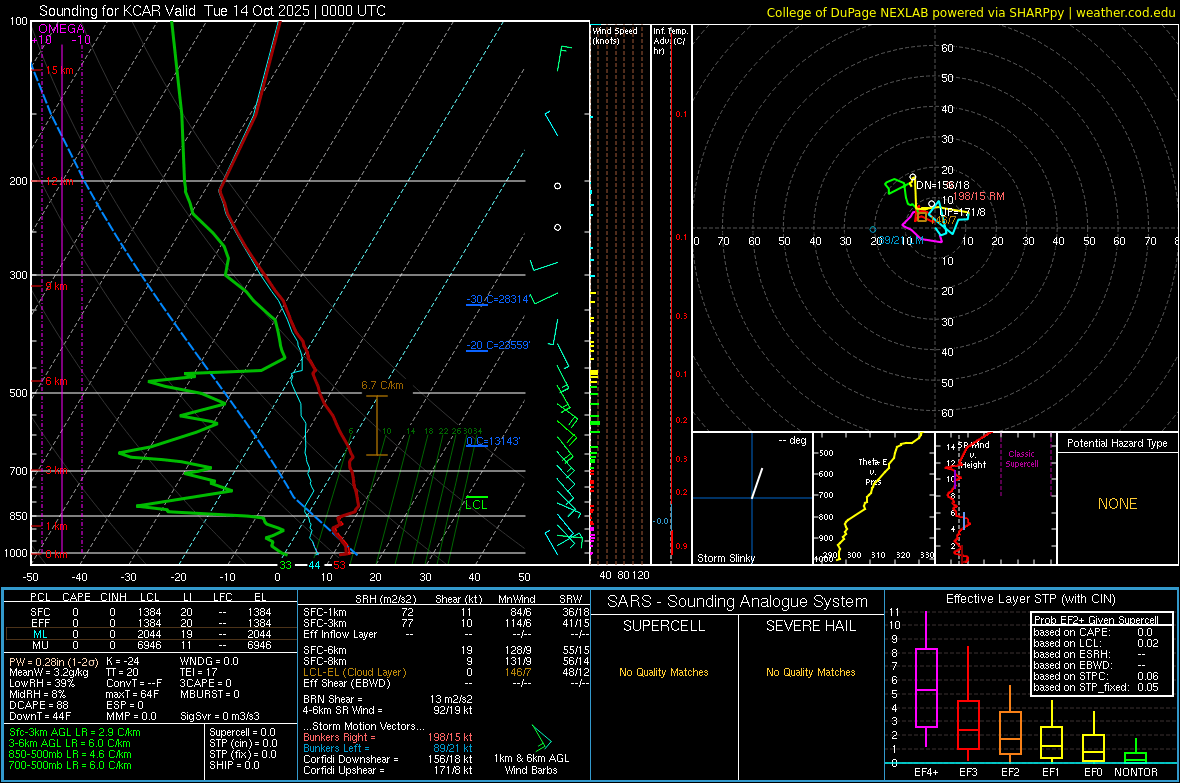This screenshot has width=1180, height=783.
Task: Click the 850 pressure level label
Action: [x=18, y=516]
